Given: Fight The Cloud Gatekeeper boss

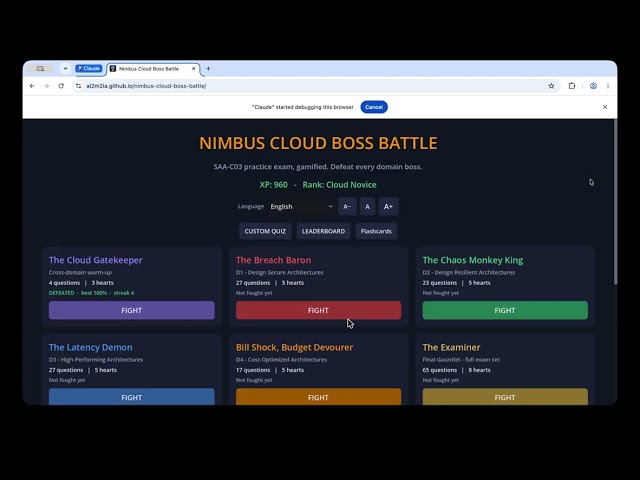Looking at the screenshot, I should point(131,310).
